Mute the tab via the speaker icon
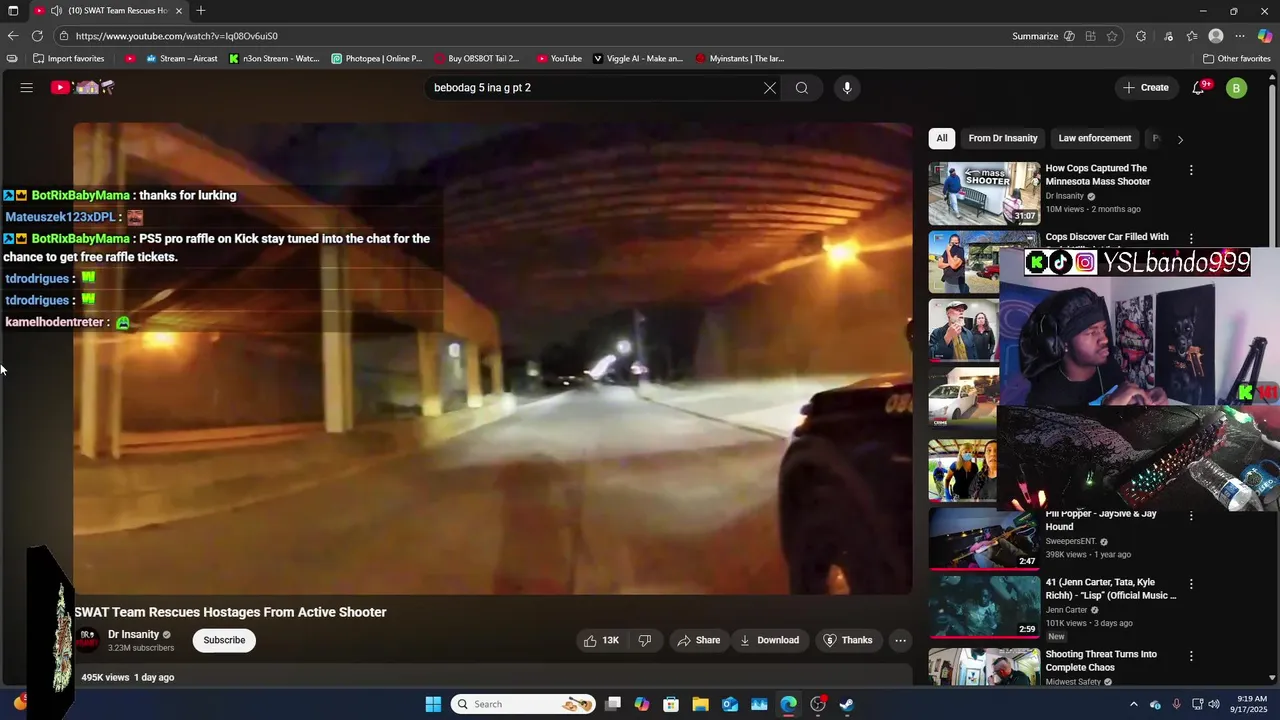The width and height of the screenshot is (1280, 720). pyautogui.click(x=56, y=11)
